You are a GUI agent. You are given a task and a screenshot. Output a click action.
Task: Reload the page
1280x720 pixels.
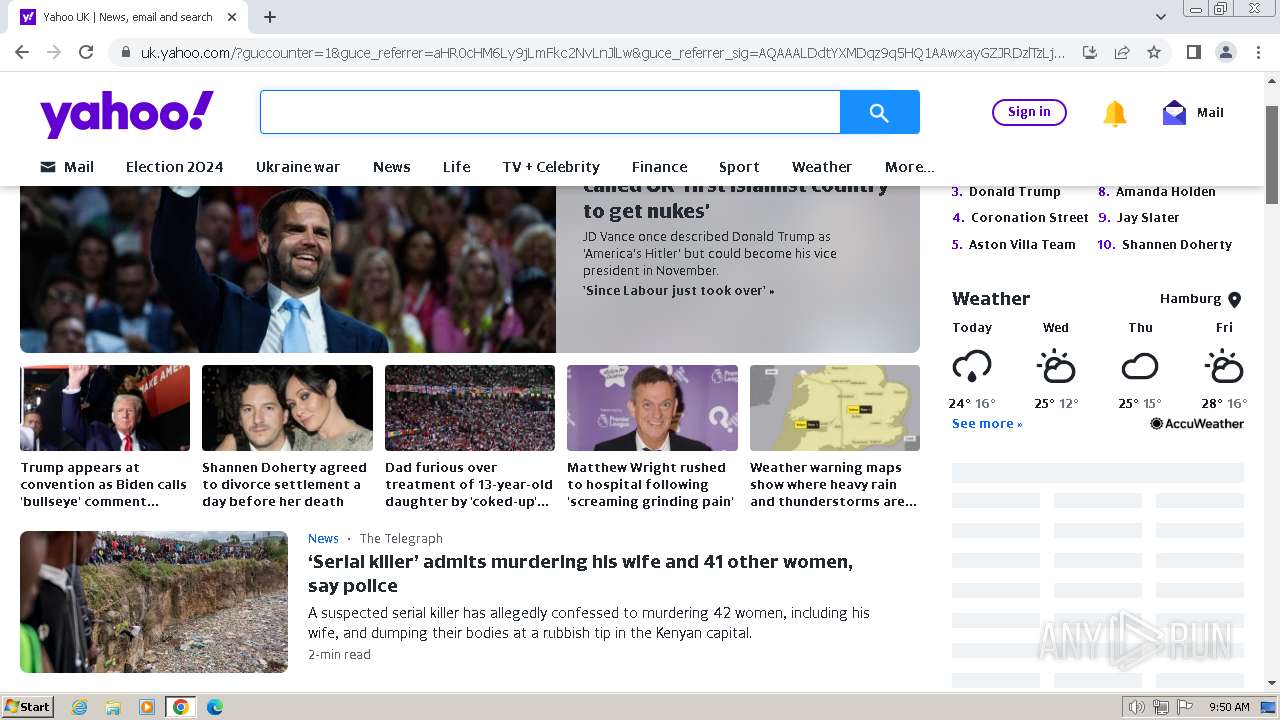pyautogui.click(x=86, y=52)
